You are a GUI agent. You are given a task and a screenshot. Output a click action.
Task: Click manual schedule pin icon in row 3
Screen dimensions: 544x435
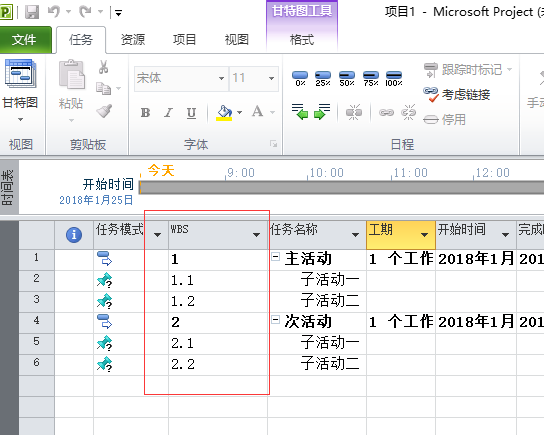pyautogui.click(x=104, y=301)
